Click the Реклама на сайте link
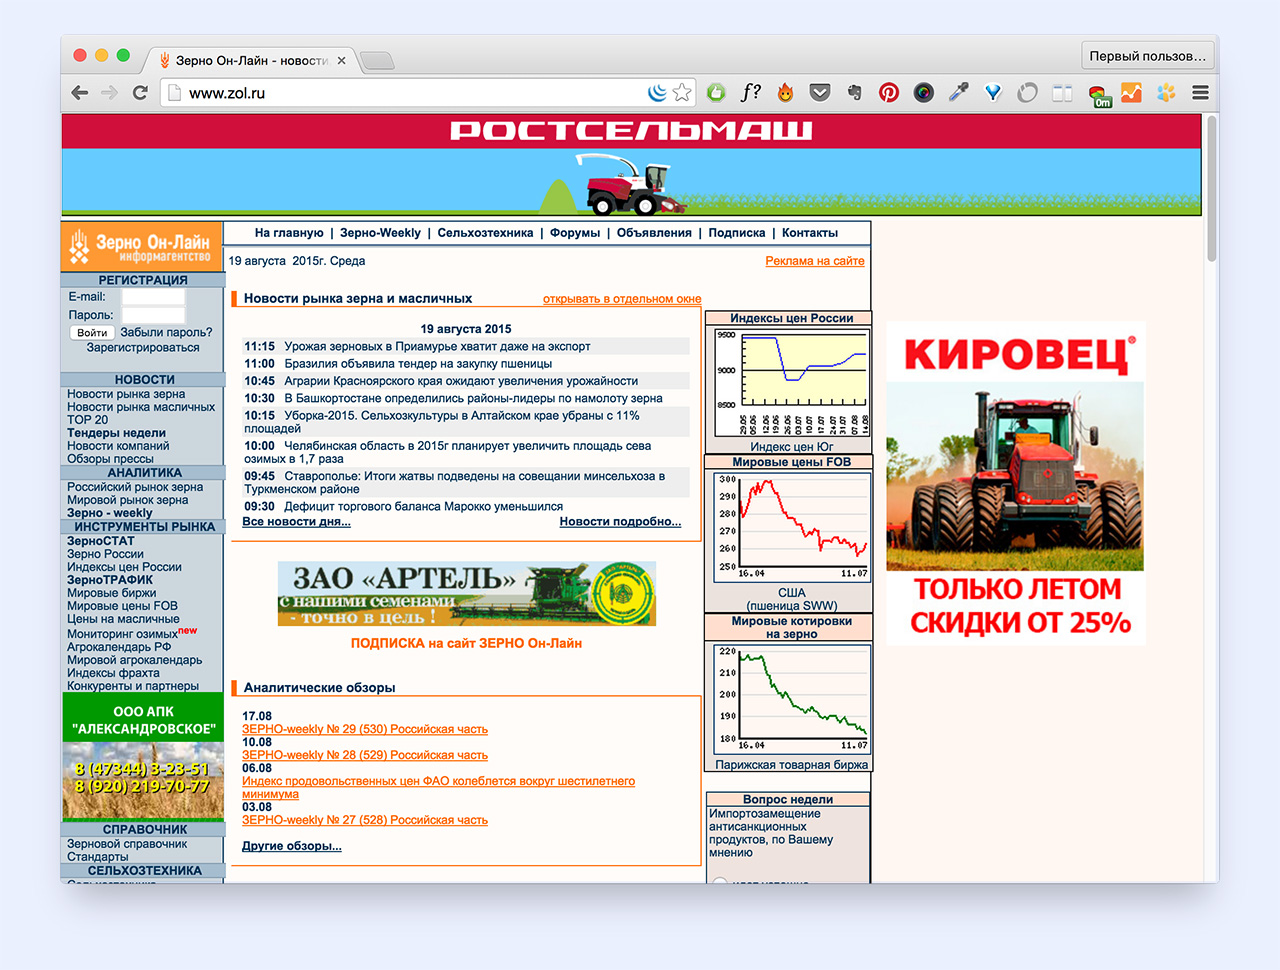 (815, 261)
